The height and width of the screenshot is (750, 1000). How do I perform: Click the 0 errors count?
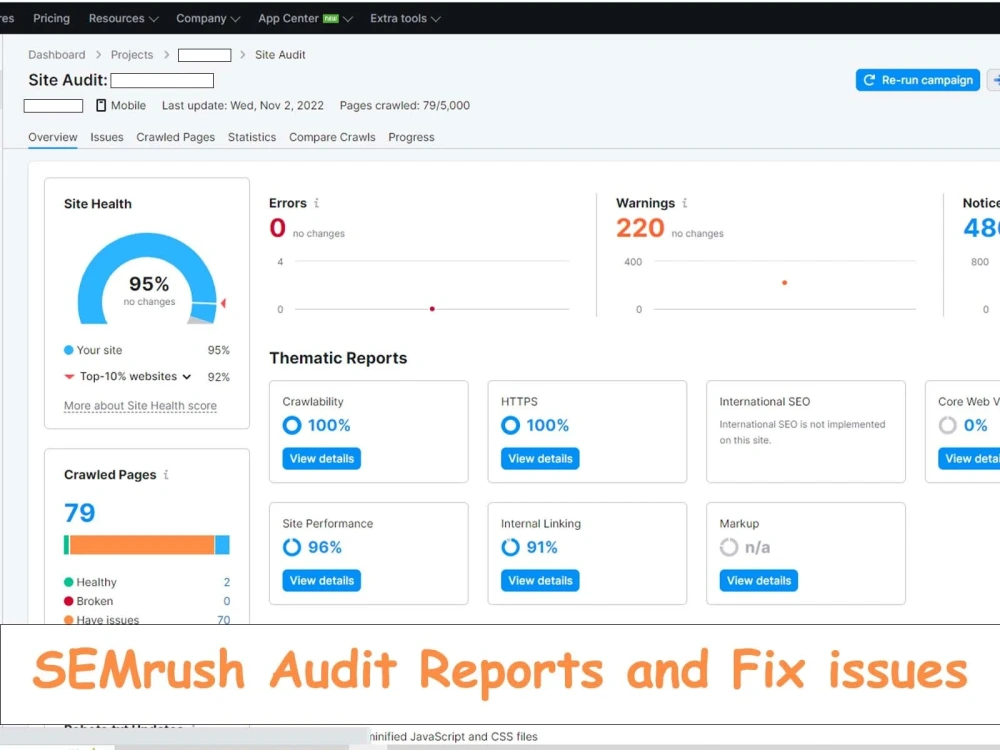coord(277,228)
